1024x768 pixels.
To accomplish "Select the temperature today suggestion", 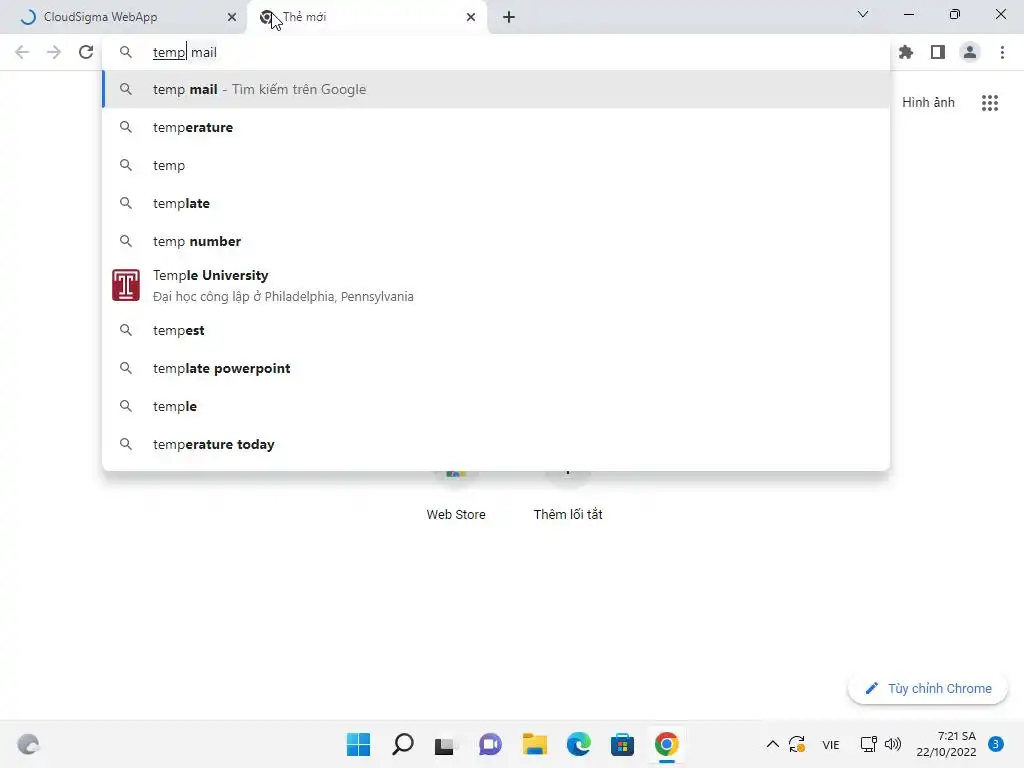I will (x=496, y=444).
